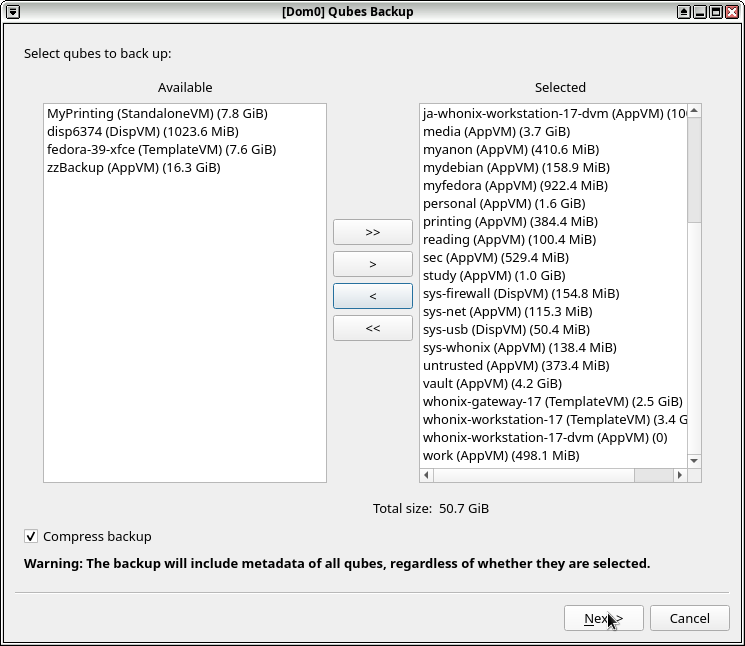
Task: Click the Selected list scroll down arrow
Action: click(694, 461)
